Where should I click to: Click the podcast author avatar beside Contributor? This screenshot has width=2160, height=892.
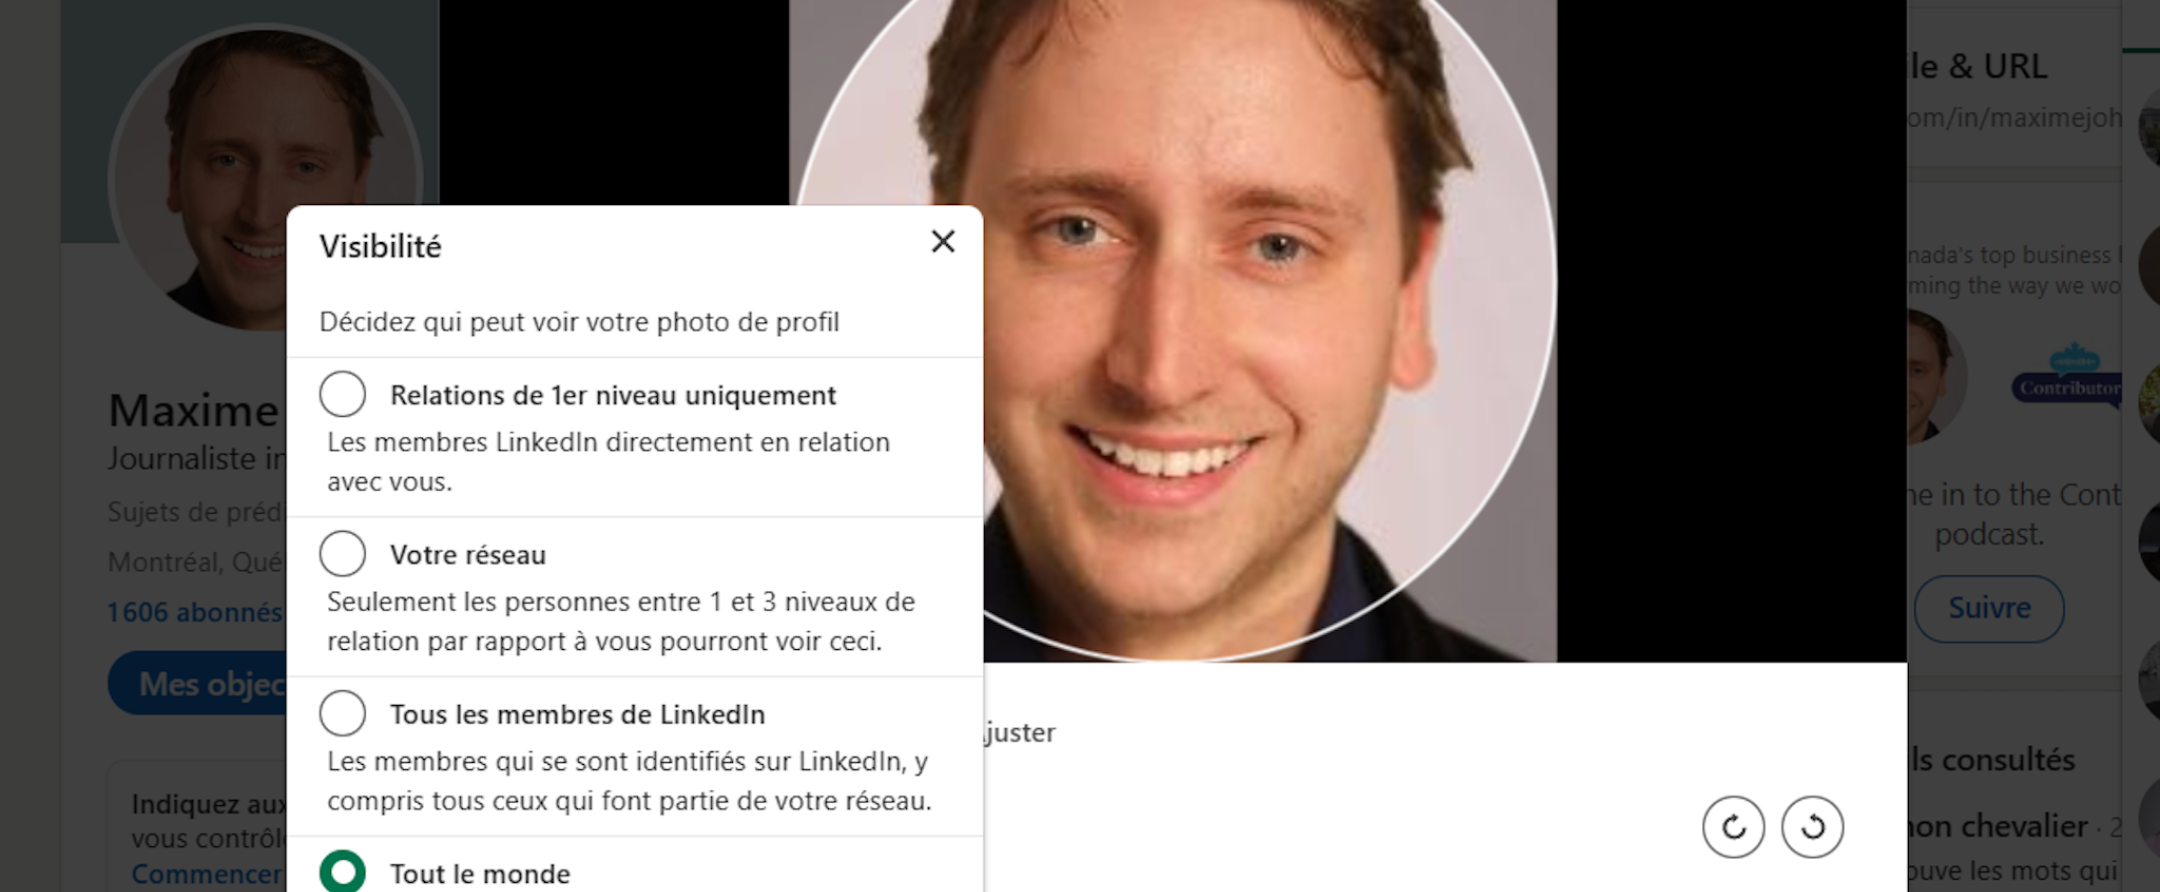pos(1934,376)
